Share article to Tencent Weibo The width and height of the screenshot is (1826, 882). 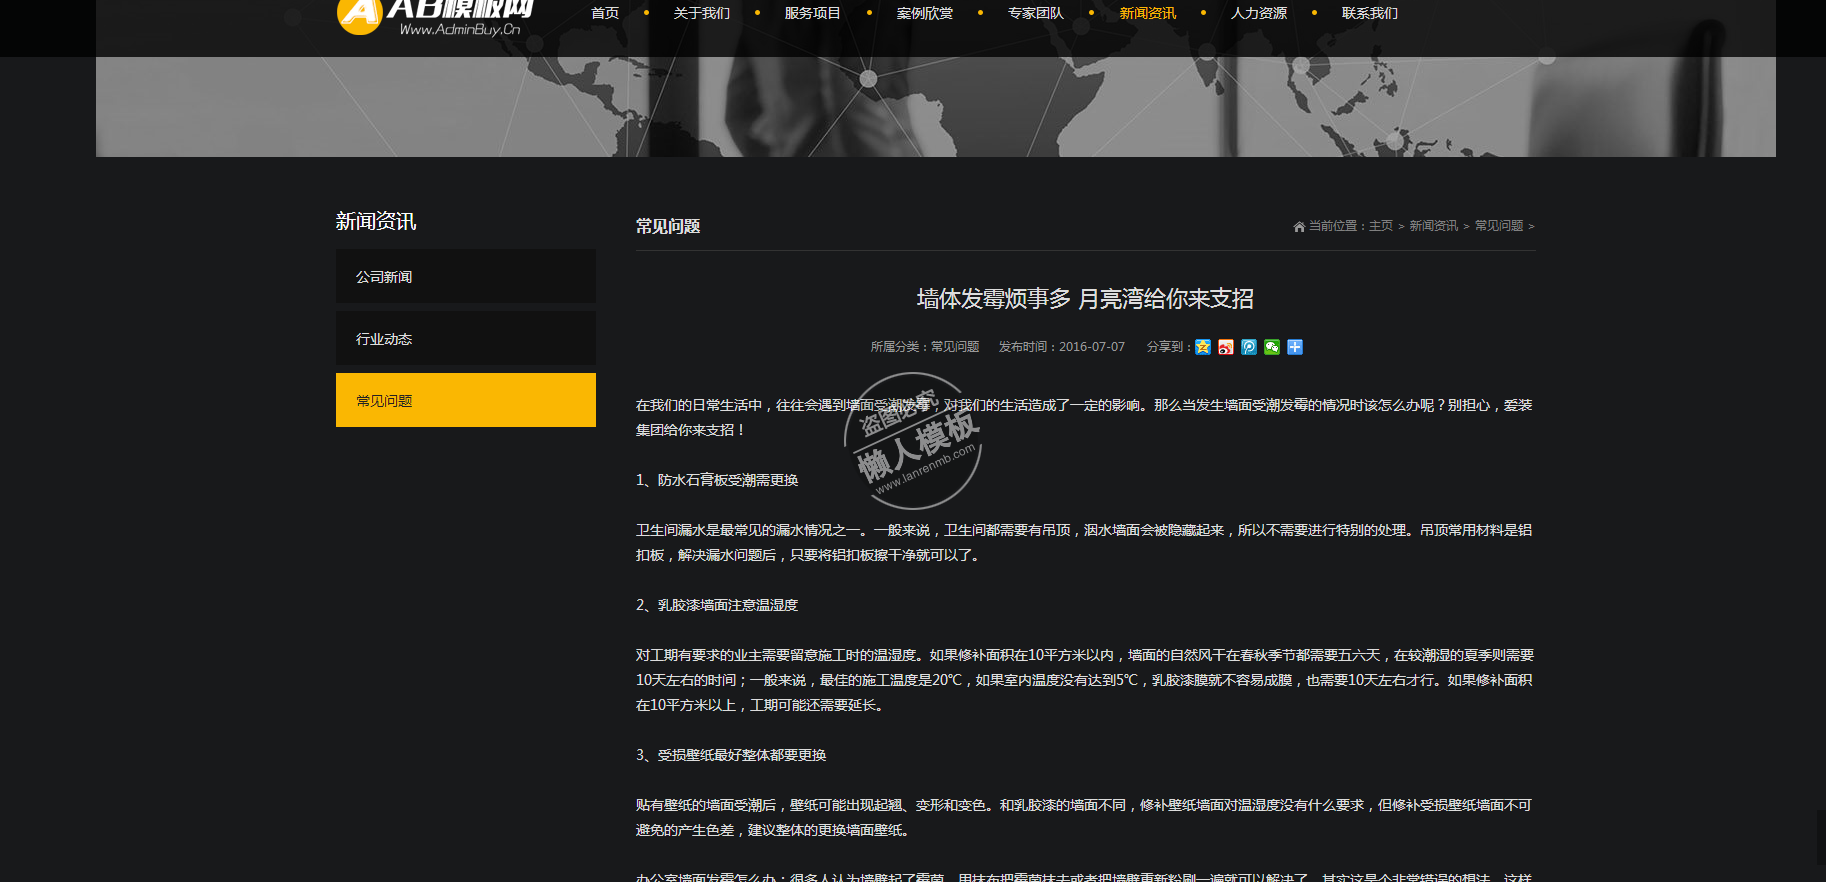click(1249, 347)
